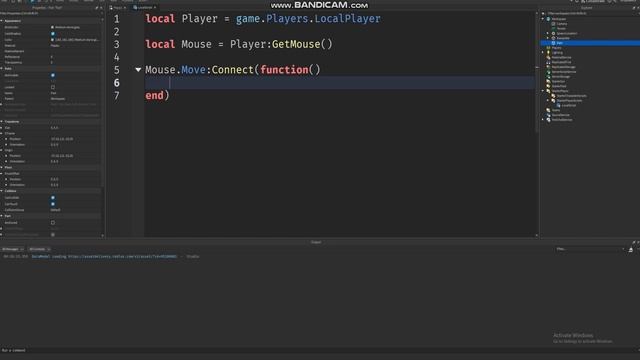Click the SpawnLocation icon in Explorer
Screen dimensions: 640x360
553,33
